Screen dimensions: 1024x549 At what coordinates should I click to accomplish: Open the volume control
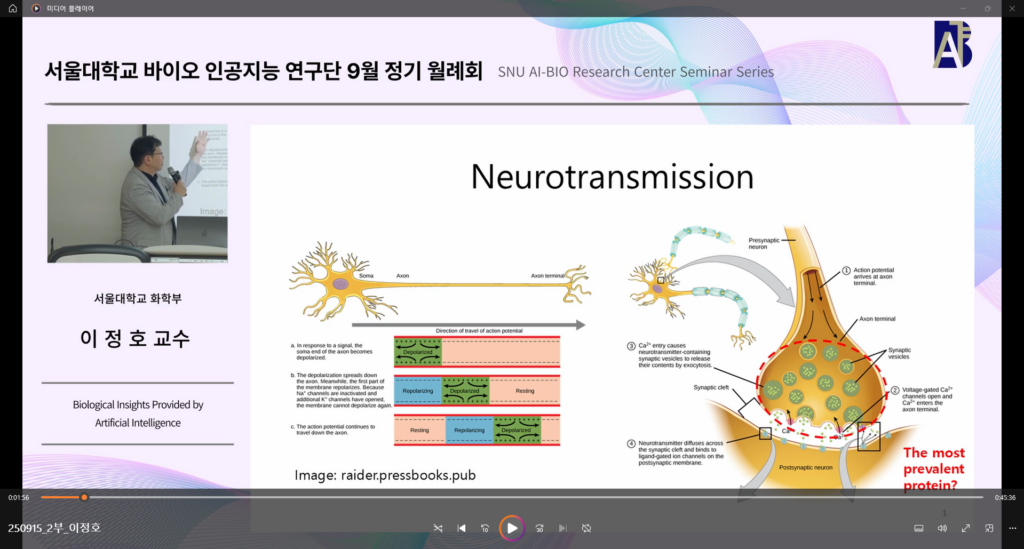pyautogui.click(x=942, y=528)
